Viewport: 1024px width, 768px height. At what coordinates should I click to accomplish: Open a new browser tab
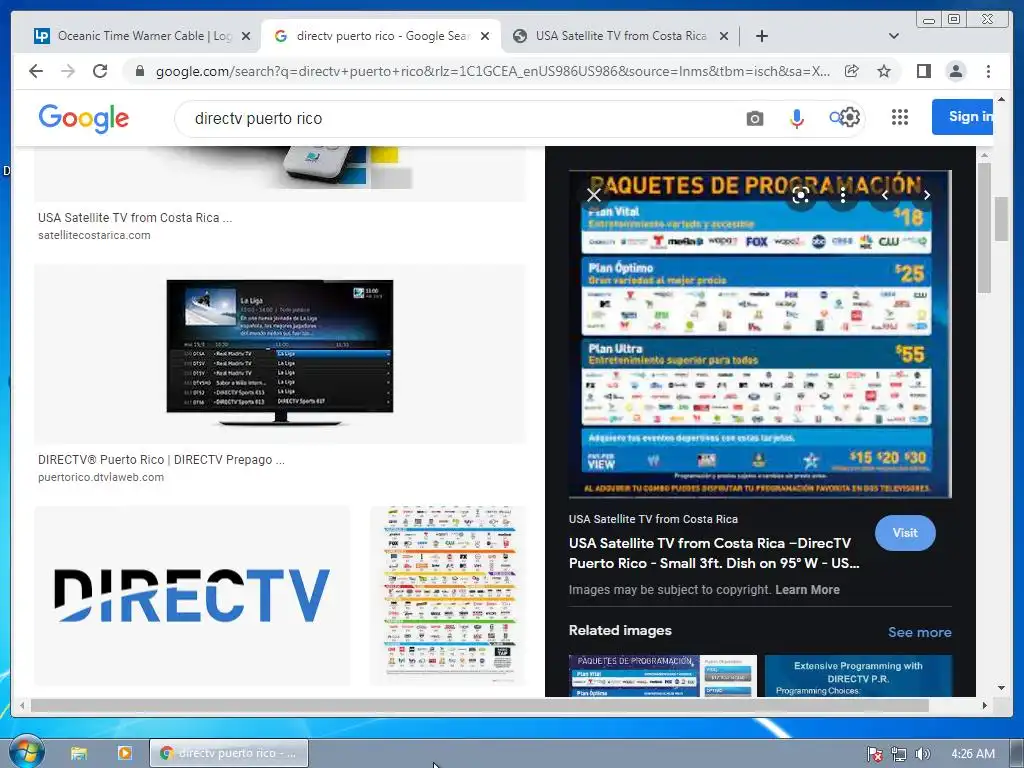761,36
